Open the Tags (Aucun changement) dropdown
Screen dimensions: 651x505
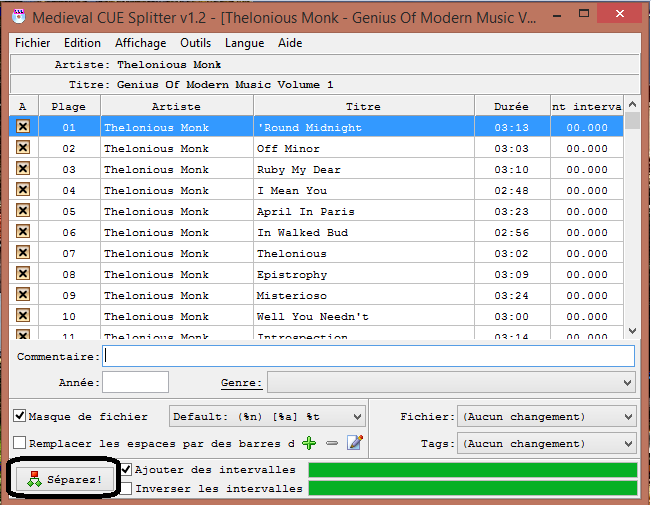tap(546, 444)
